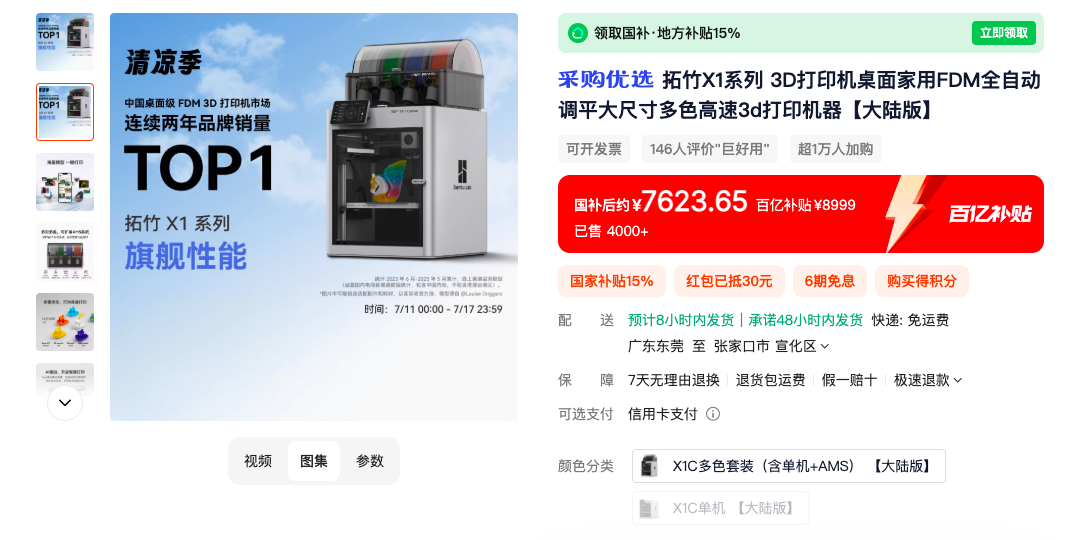Open the 146人评价"巨好用" reviews link

710,149
